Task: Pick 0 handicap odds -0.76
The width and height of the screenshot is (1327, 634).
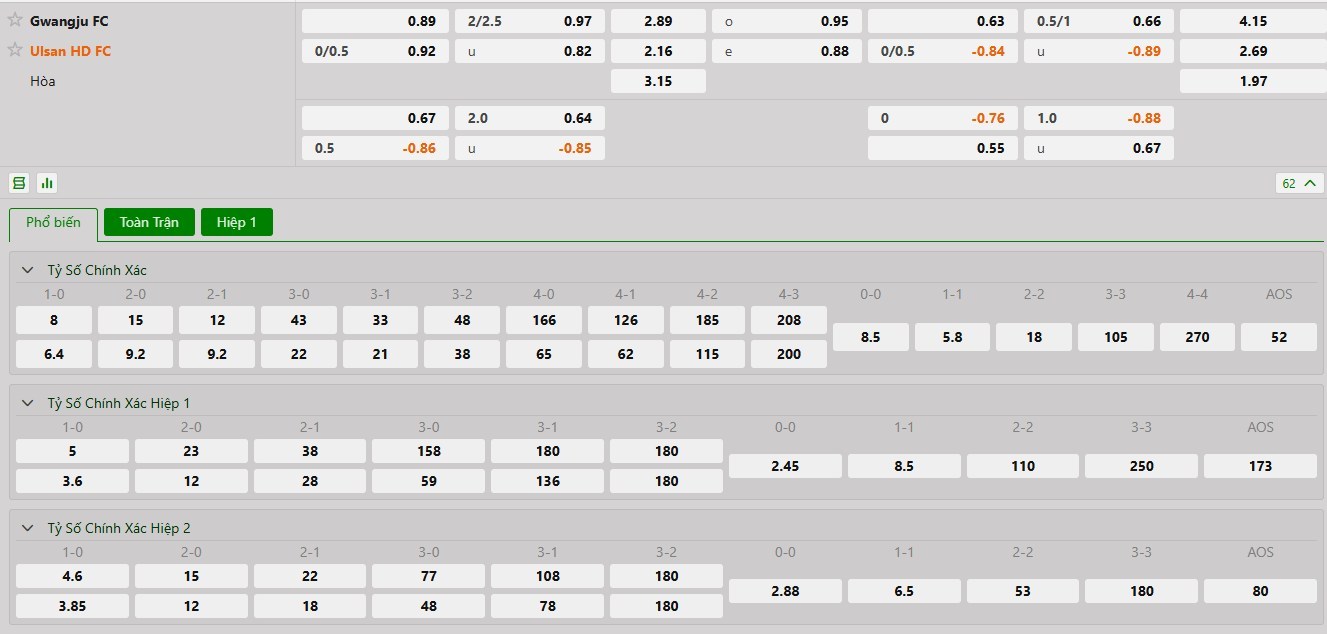Action: (943, 118)
